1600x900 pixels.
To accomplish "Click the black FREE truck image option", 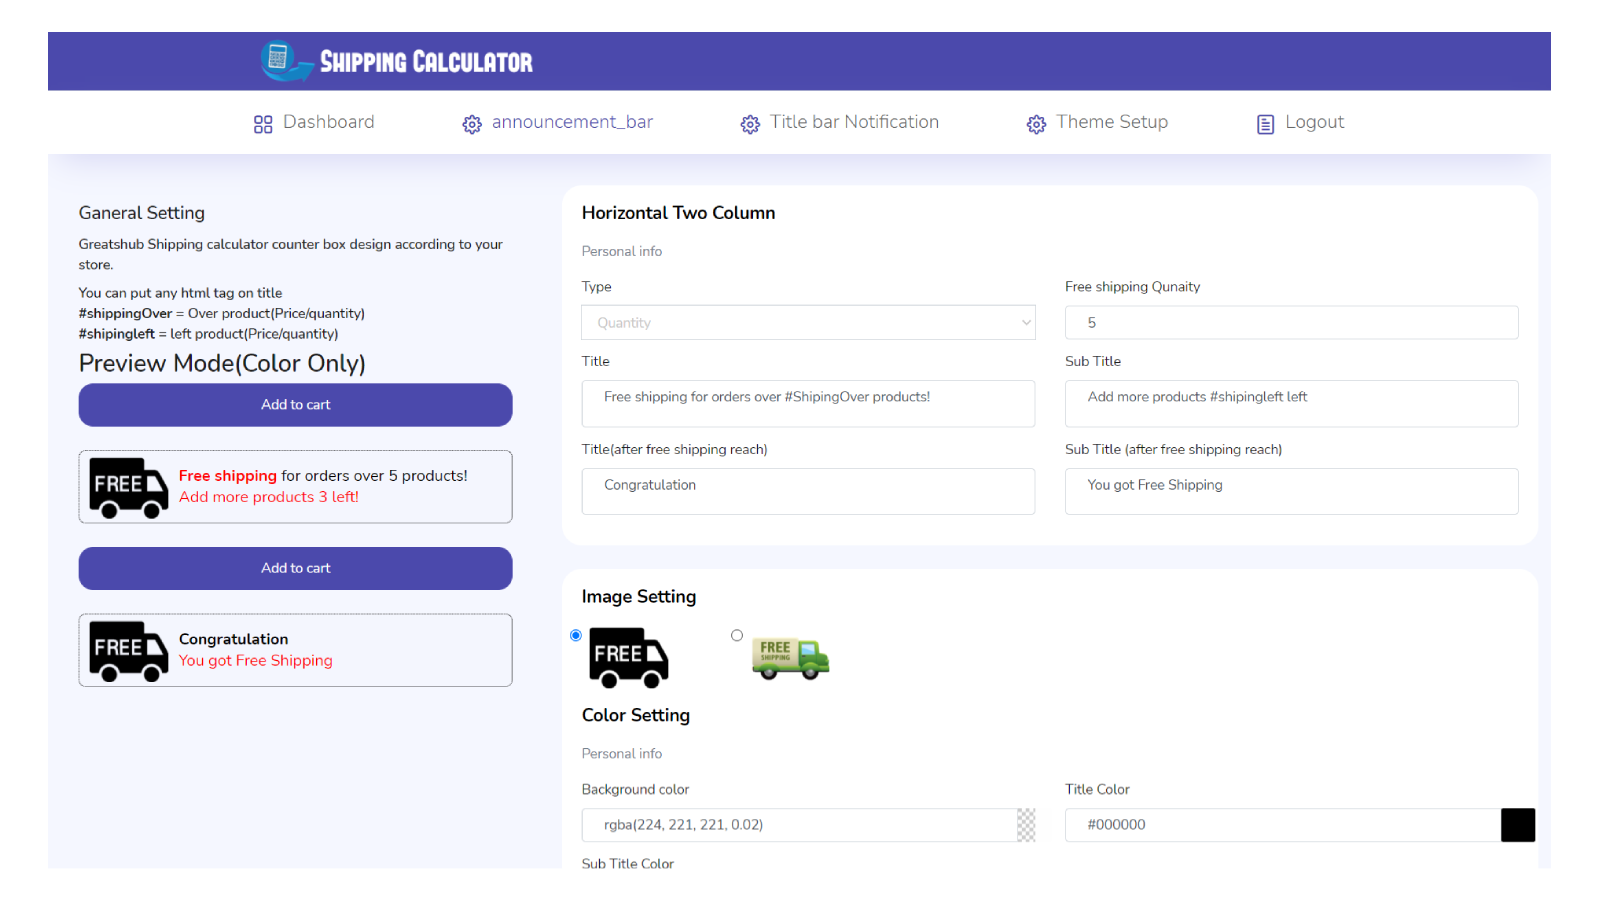I will 629,658.
